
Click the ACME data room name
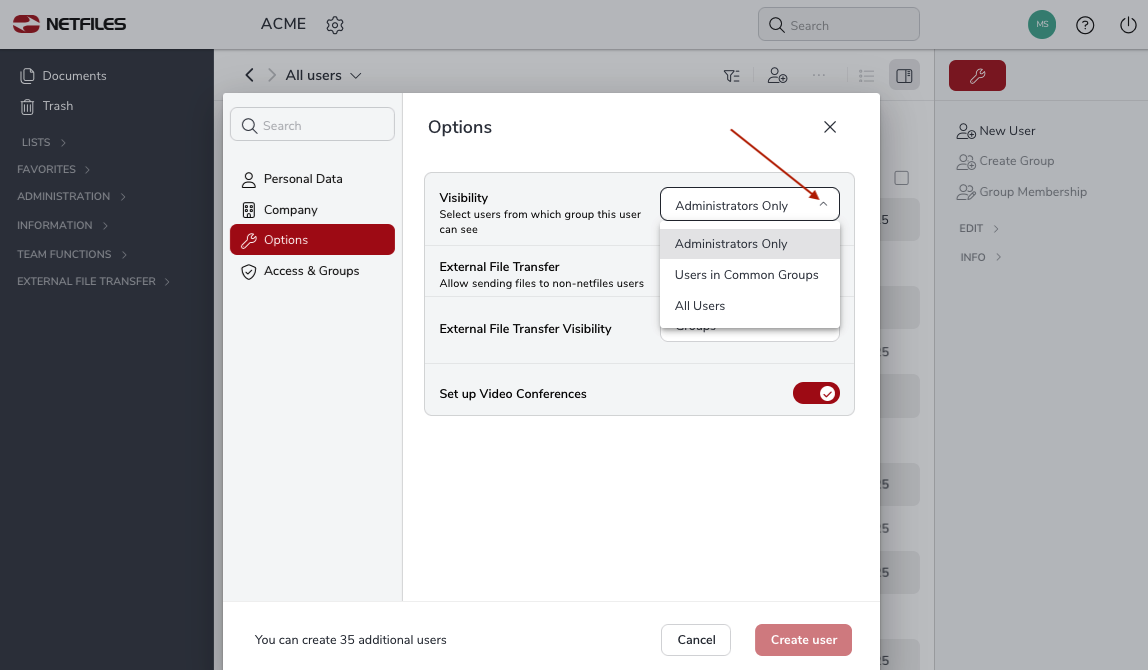click(x=283, y=24)
